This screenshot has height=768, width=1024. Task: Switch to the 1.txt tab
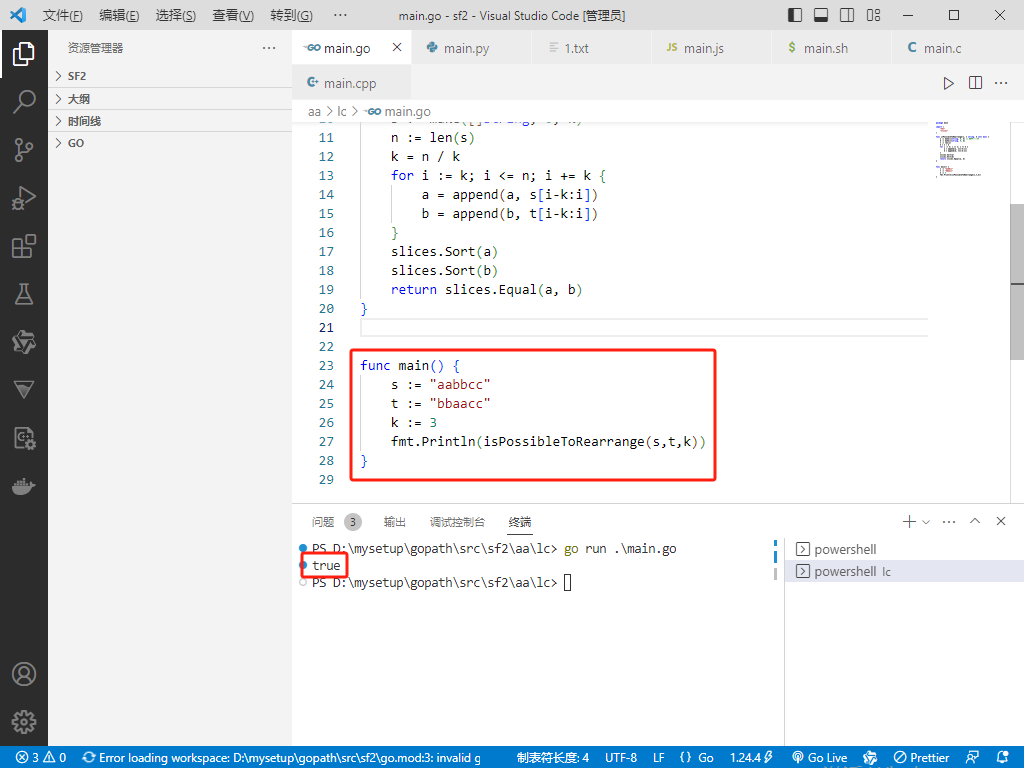(592, 48)
